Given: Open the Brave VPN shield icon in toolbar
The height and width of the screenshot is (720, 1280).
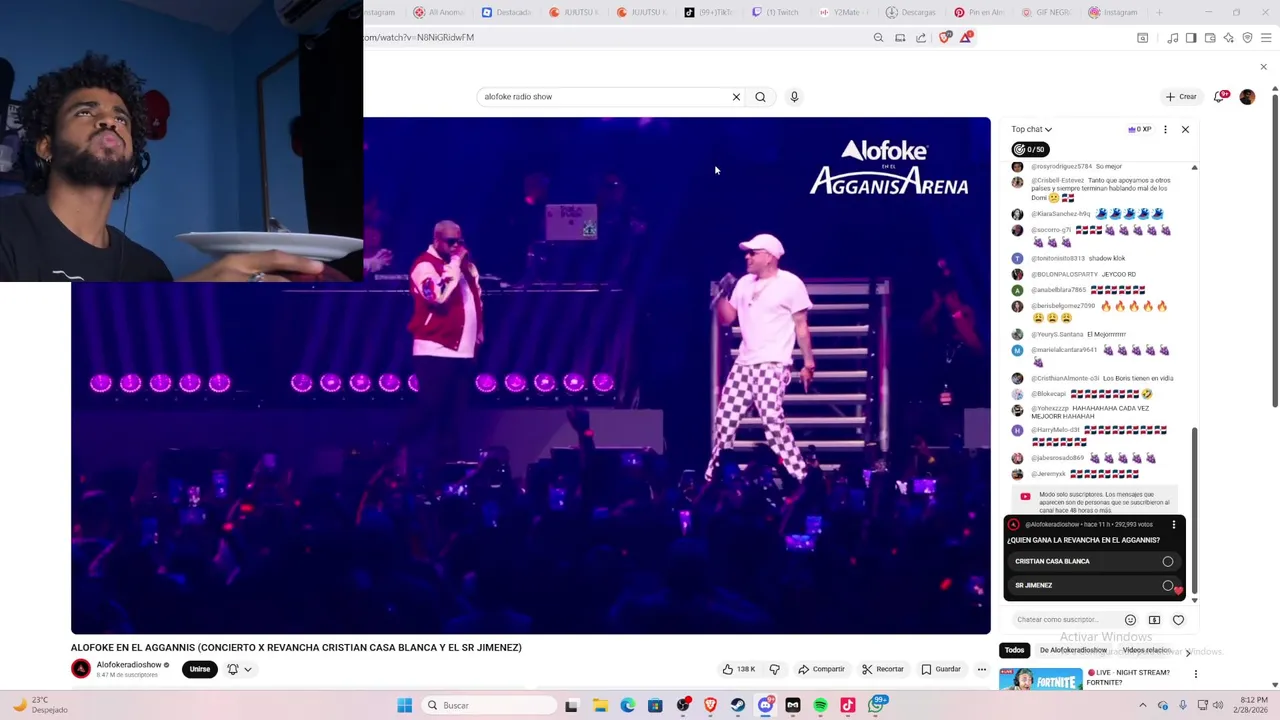Looking at the screenshot, I should pos(1247,38).
